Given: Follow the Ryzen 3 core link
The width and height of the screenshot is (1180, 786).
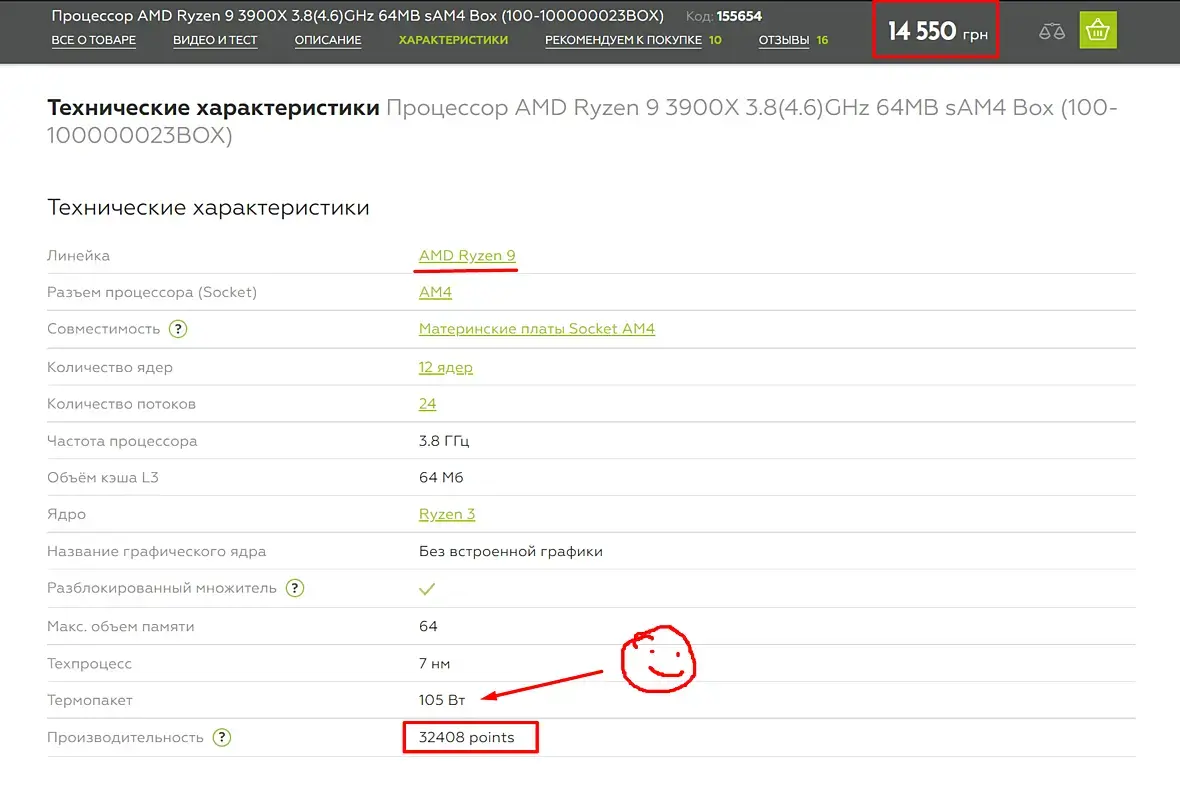Looking at the screenshot, I should 447,514.
